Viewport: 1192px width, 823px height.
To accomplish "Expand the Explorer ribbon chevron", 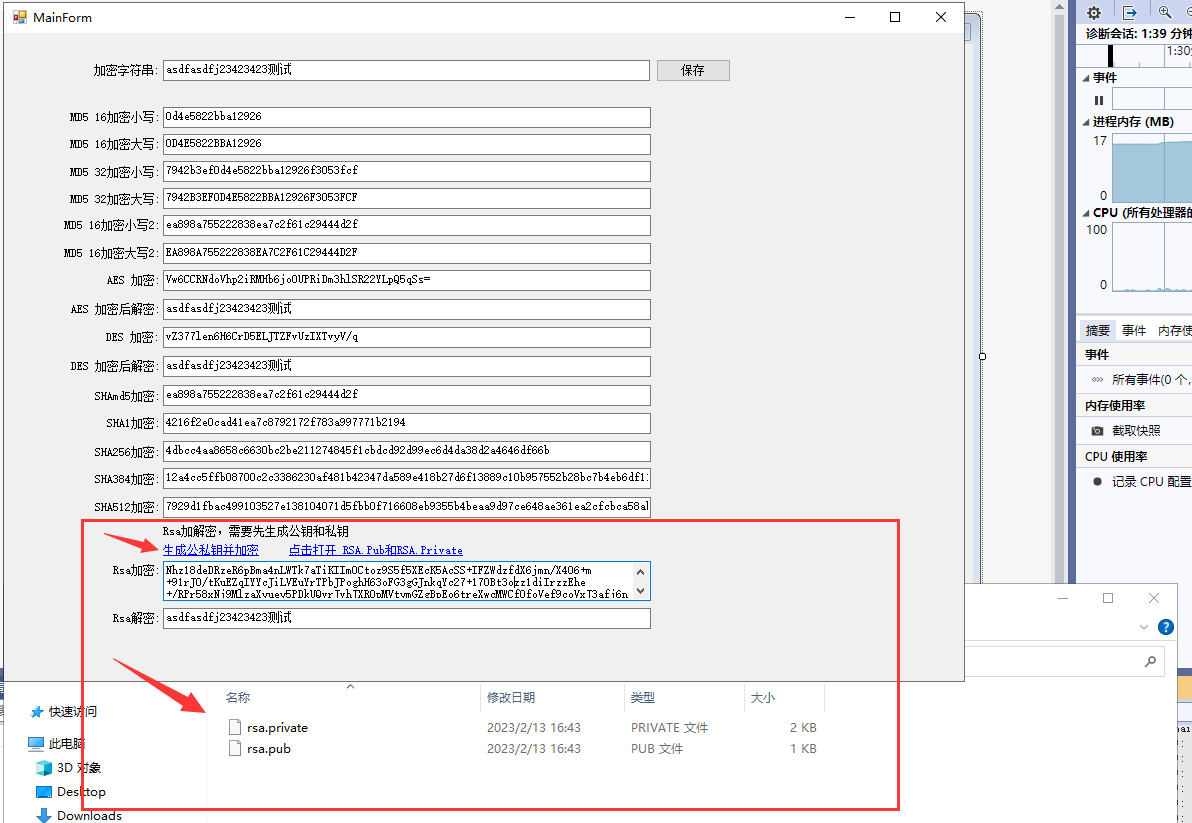I will [x=1143, y=627].
